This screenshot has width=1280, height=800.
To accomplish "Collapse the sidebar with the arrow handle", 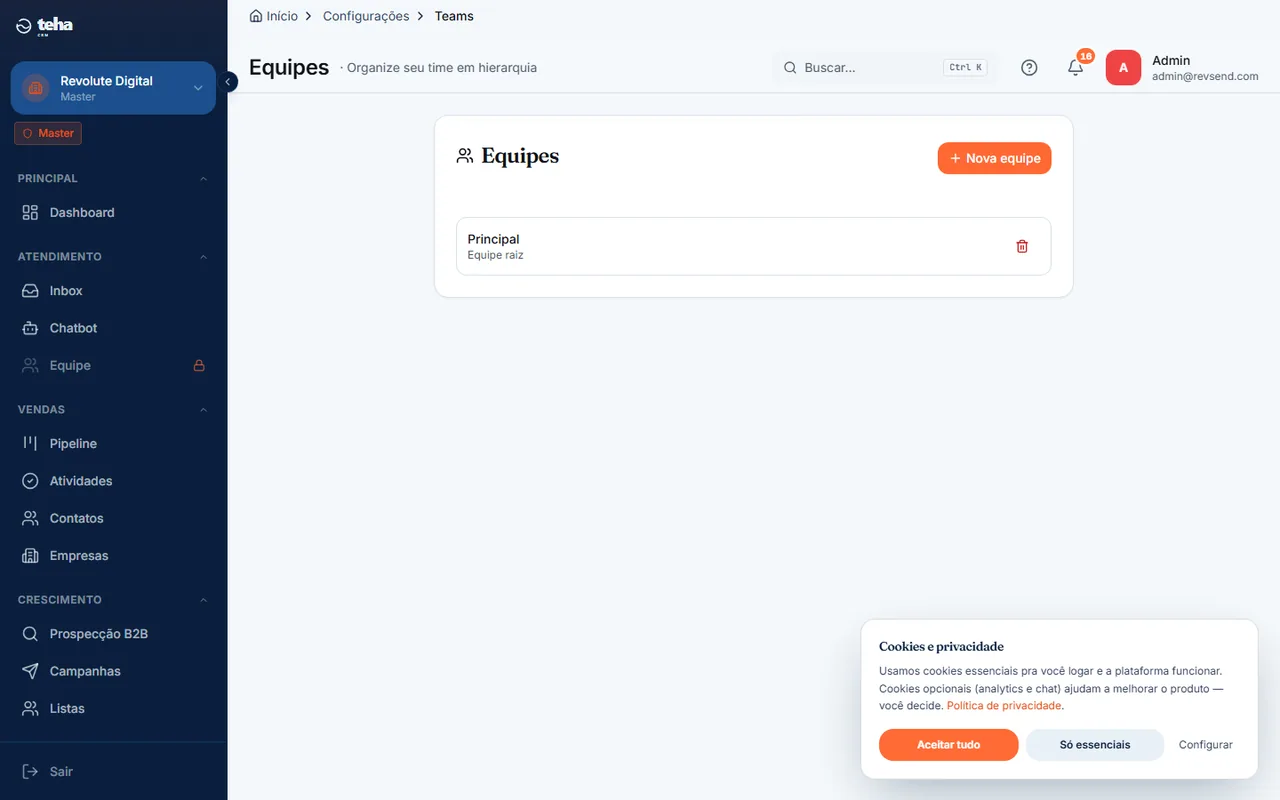I will (228, 82).
